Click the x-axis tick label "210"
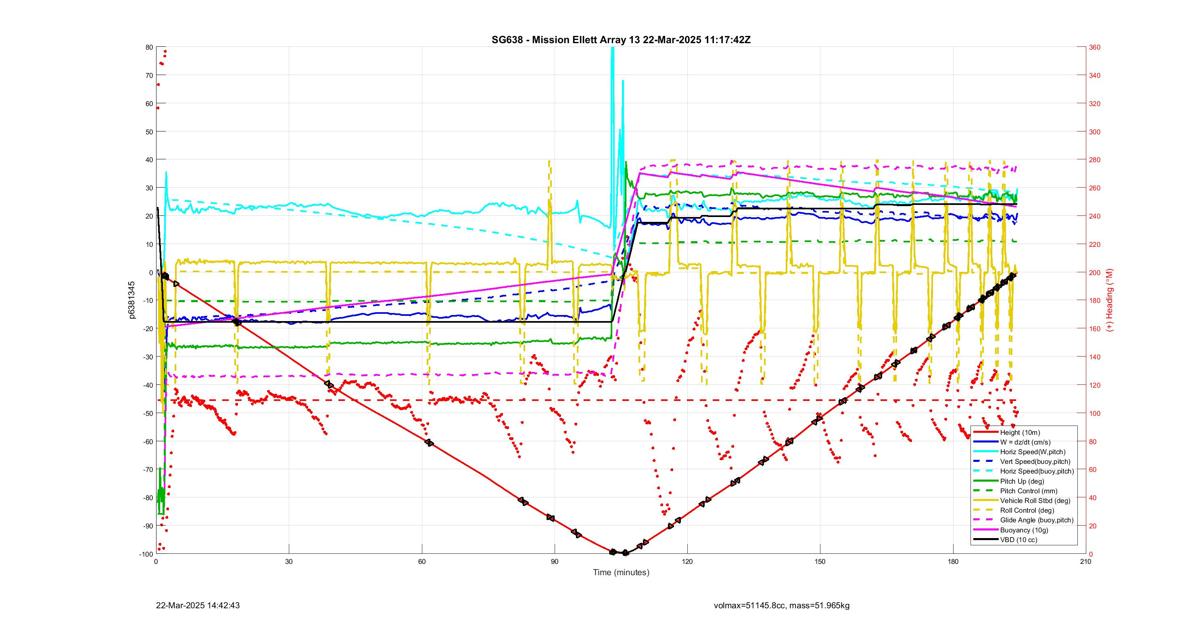The image size is (1200, 622). [x=1085, y=561]
